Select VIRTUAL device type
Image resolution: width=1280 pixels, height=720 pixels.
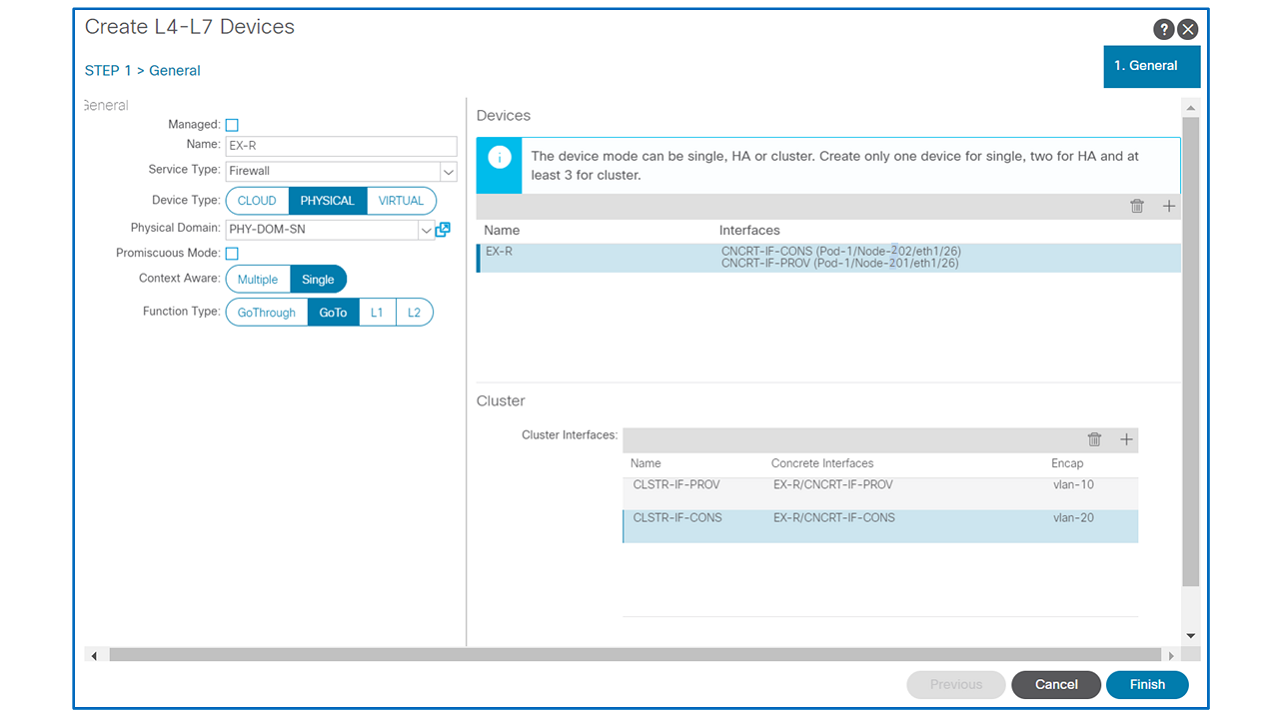[x=401, y=201]
